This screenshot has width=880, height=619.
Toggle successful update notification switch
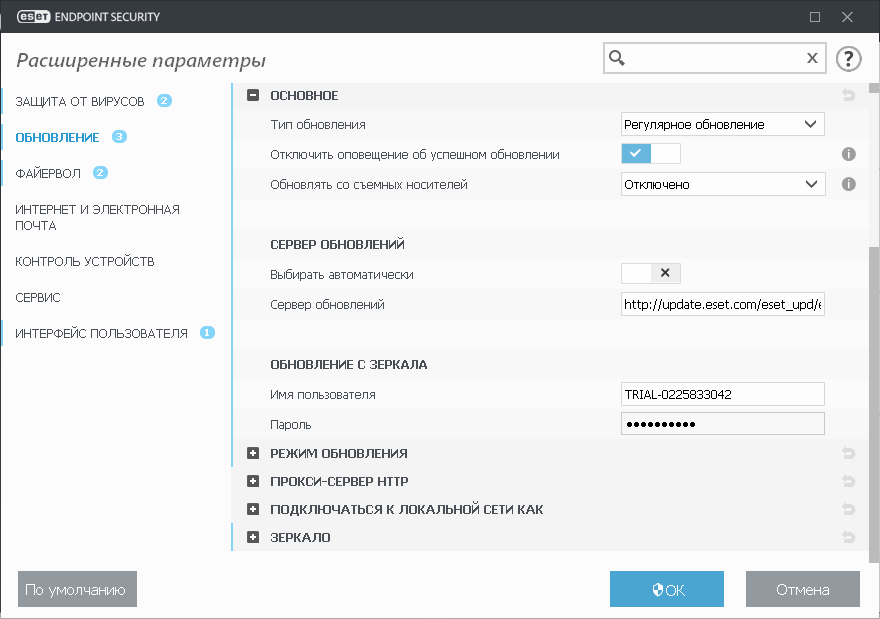point(651,154)
